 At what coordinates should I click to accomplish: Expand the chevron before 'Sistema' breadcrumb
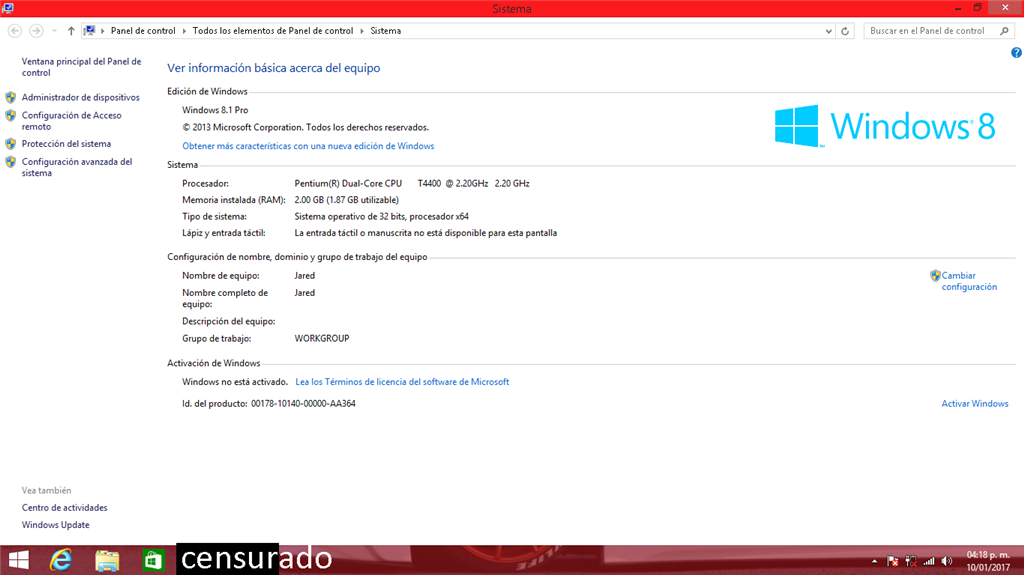point(362,31)
